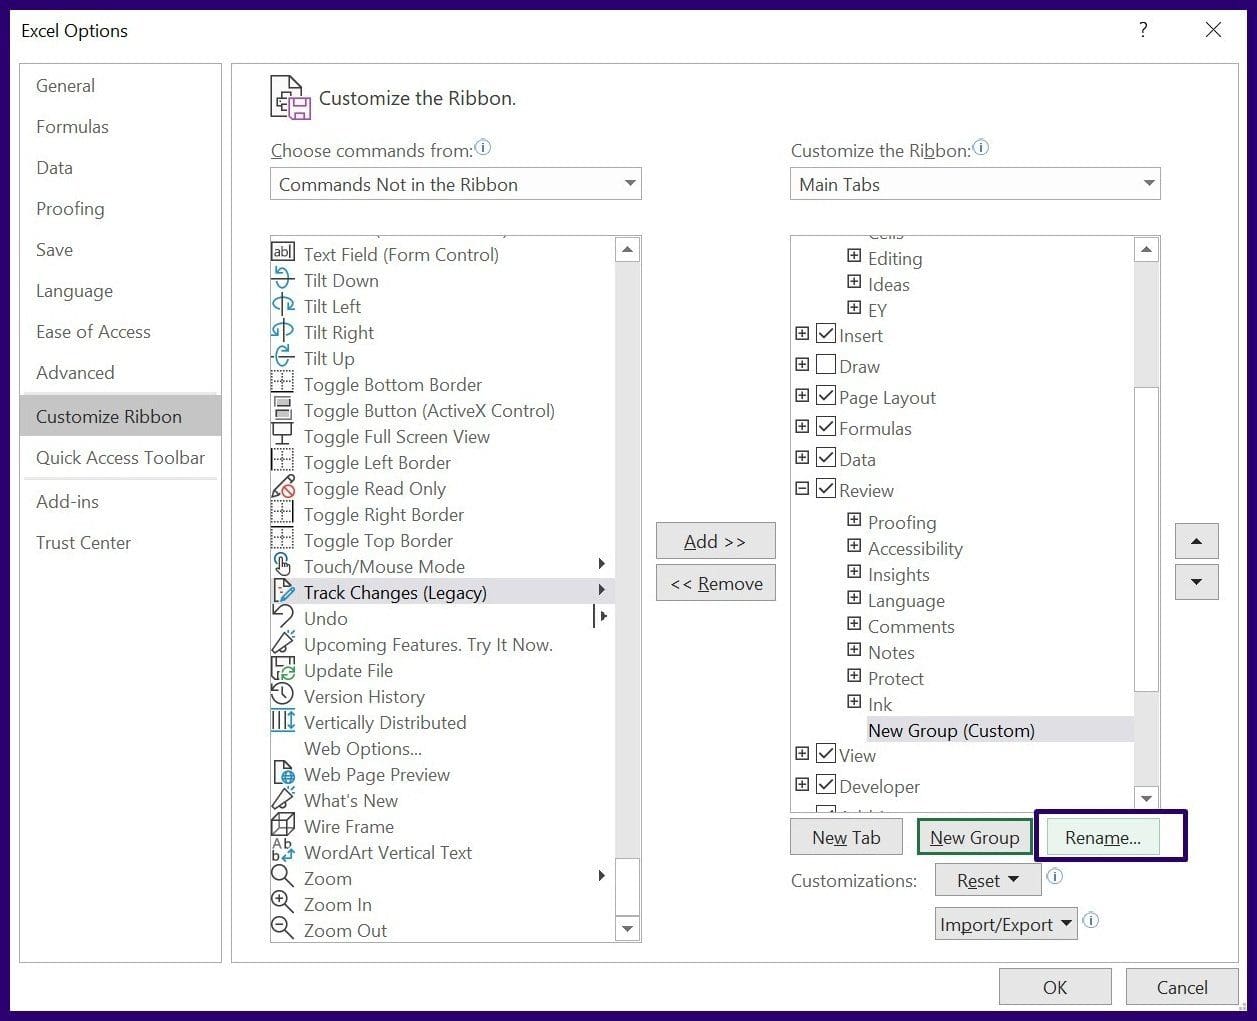Click the Web Page Preview icon

(283, 773)
